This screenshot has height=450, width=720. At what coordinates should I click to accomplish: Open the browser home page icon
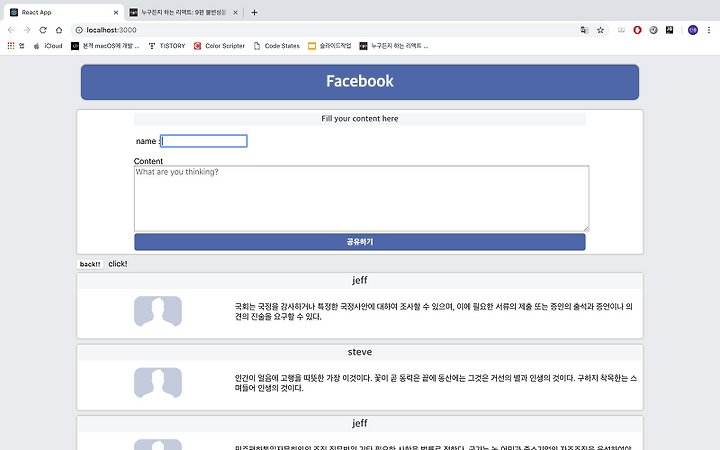pyautogui.click(x=59, y=30)
